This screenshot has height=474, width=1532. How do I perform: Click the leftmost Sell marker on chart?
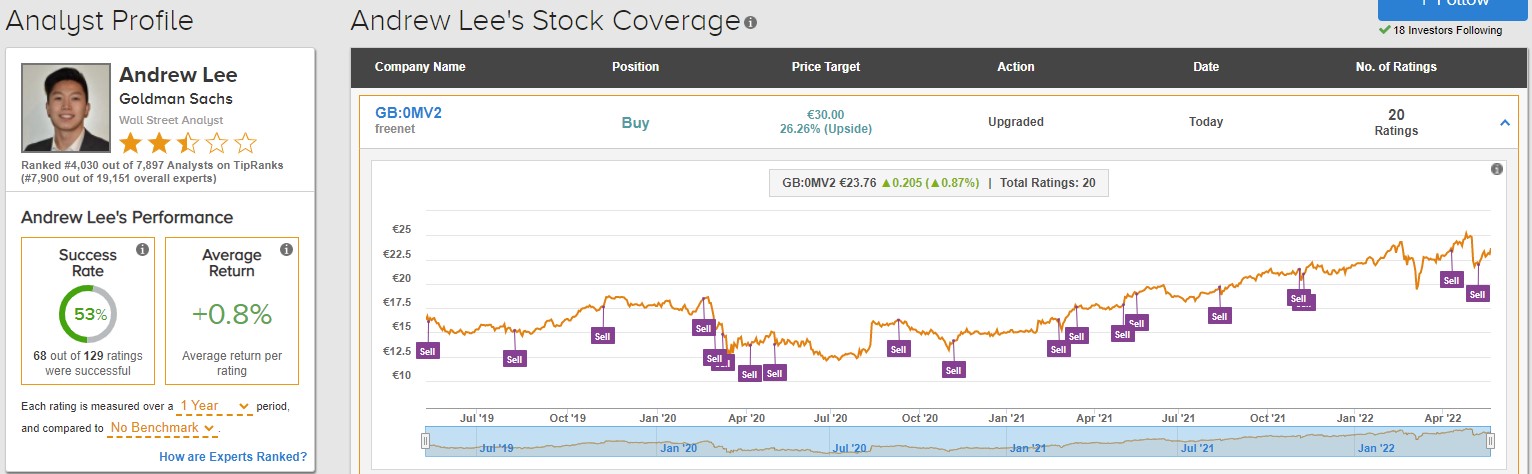428,351
